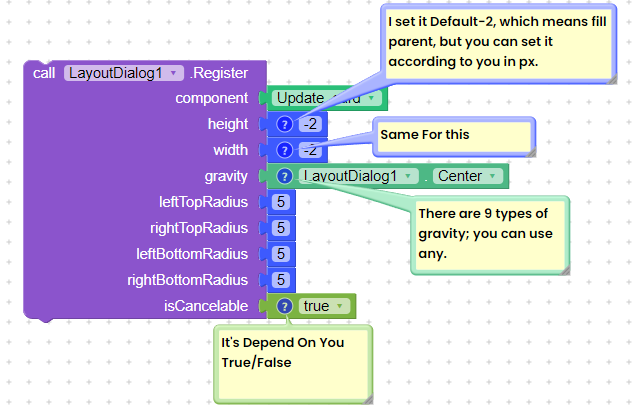Image resolution: width=644 pixels, height=407 pixels.
Task: Click the 'height' parameter label
Action: pyautogui.click(x=228, y=124)
